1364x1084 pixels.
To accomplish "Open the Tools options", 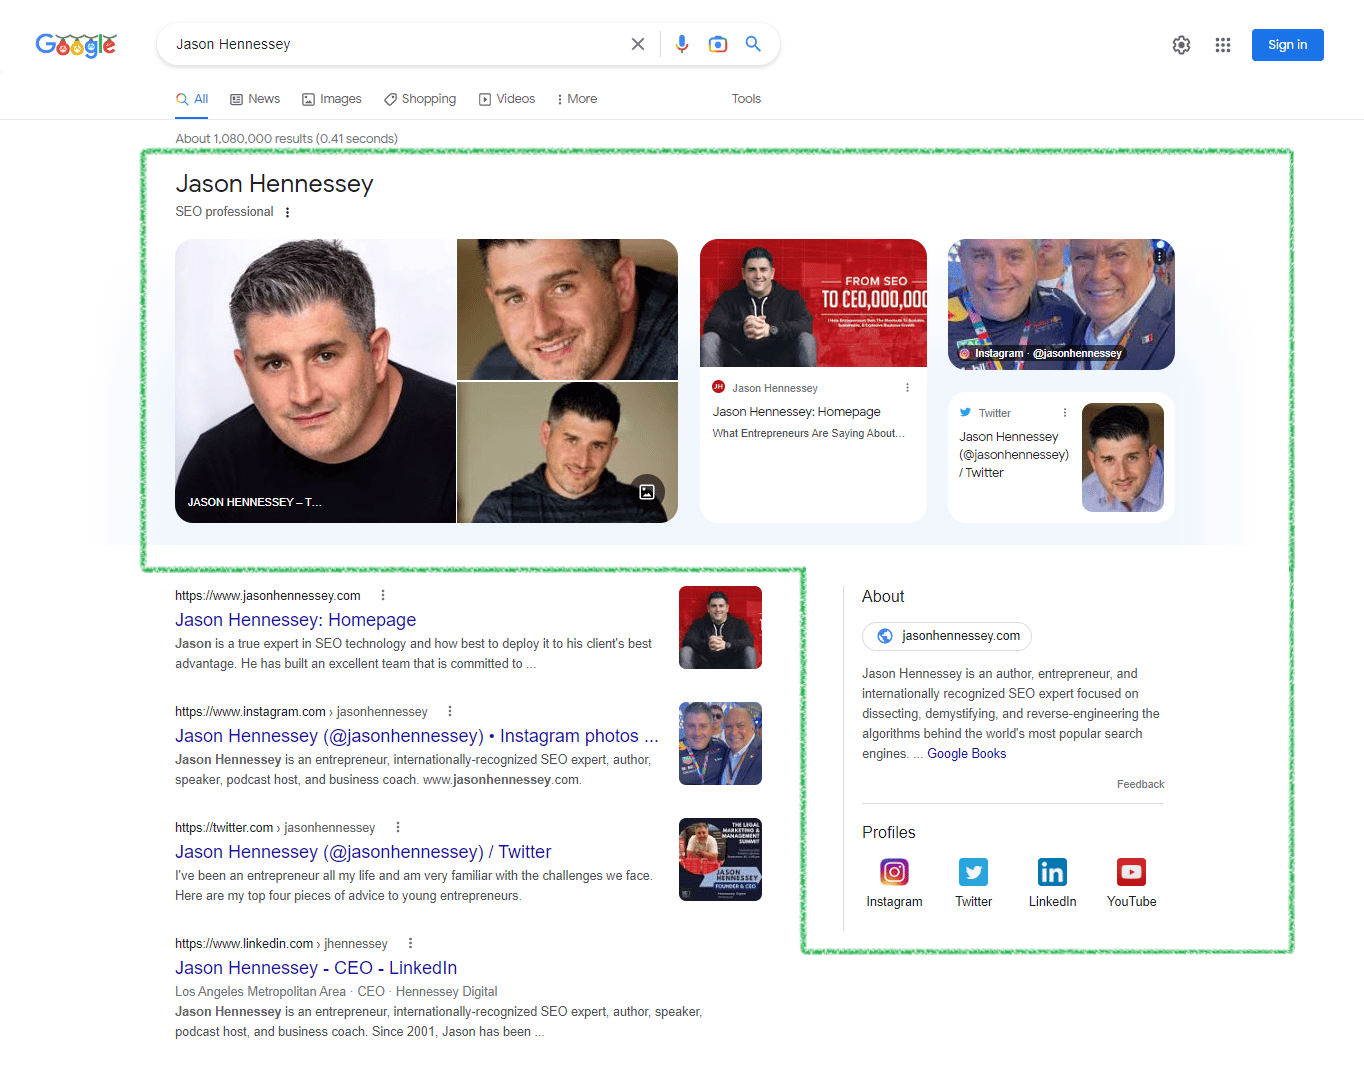I will (746, 99).
